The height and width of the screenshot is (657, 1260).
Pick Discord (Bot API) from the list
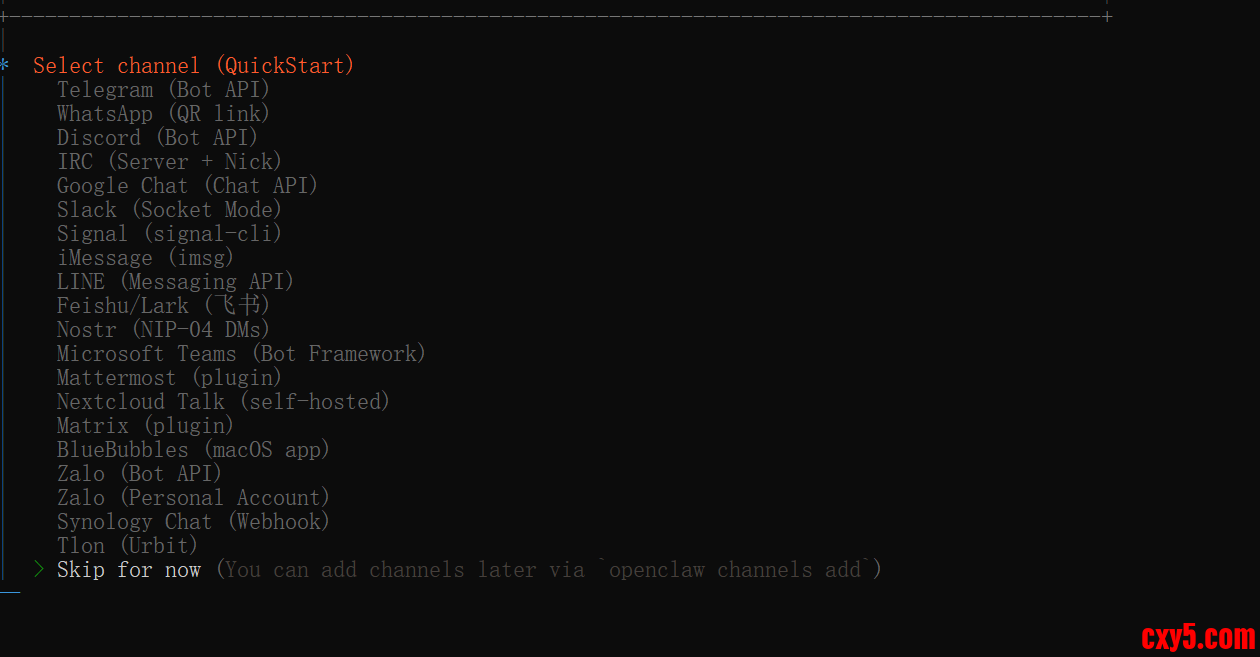[x=157, y=138]
